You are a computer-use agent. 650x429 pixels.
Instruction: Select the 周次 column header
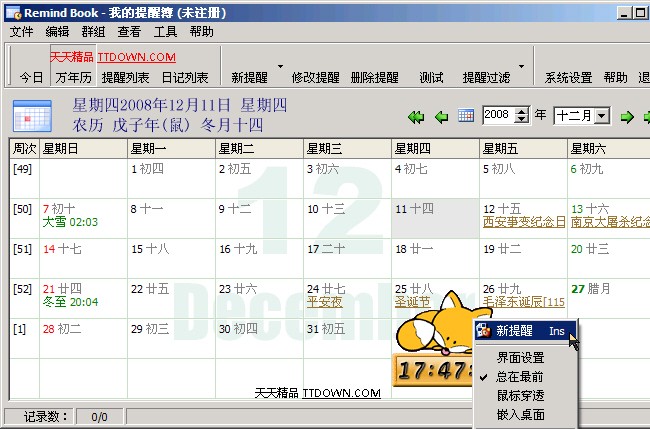click(24, 148)
